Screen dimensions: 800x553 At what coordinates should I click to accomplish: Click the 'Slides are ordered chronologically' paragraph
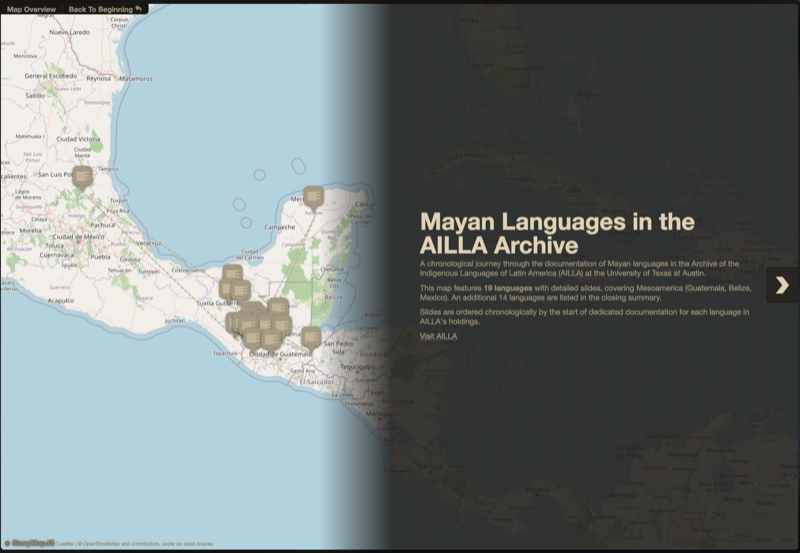click(x=585, y=316)
